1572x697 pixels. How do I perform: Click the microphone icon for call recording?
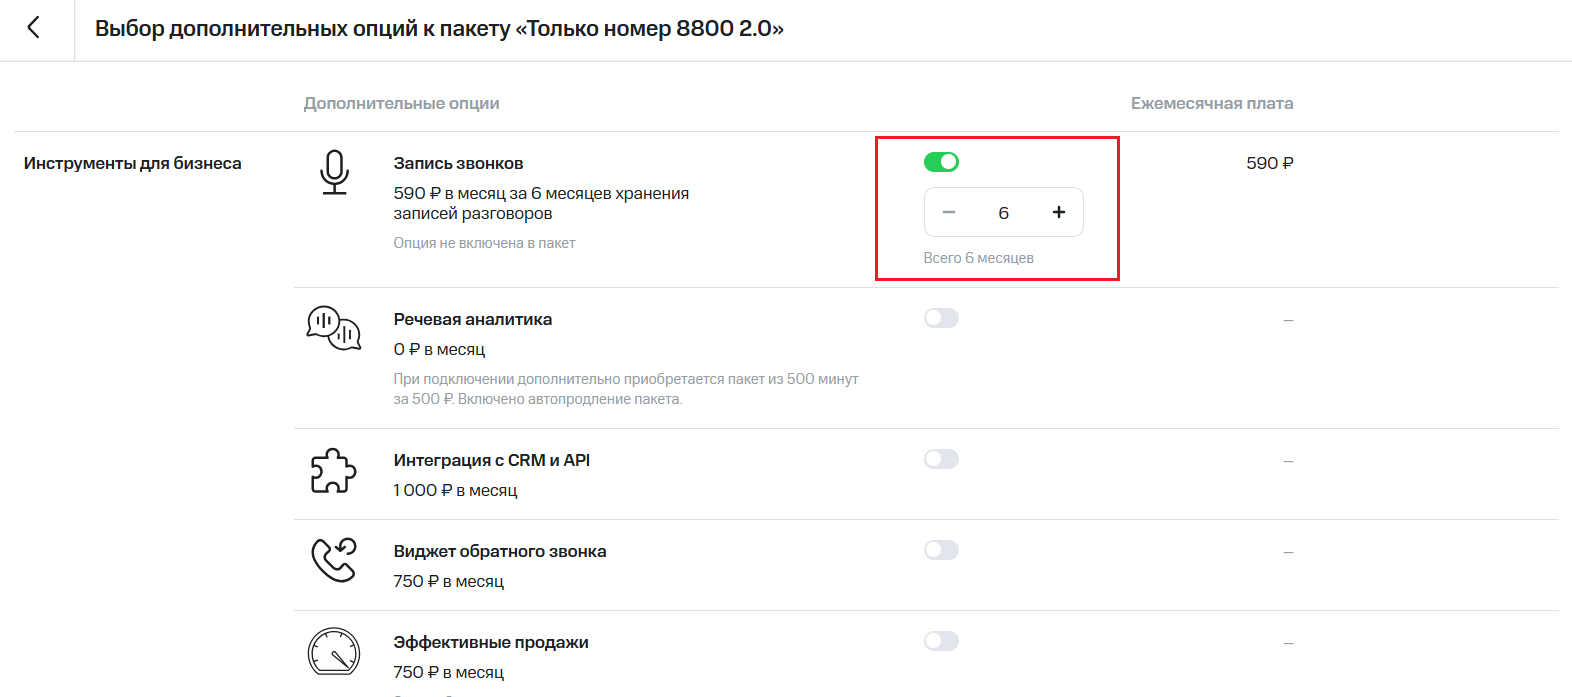tap(334, 172)
